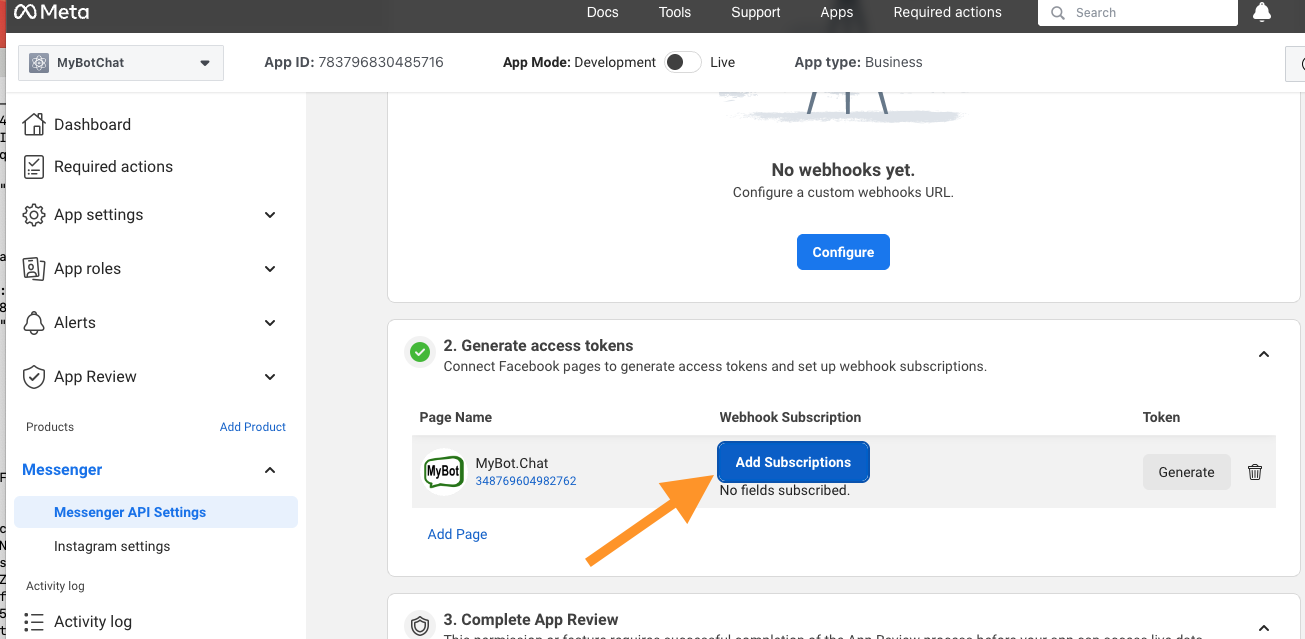Click the App Review sidebar icon
Image resolution: width=1305 pixels, height=639 pixels.
(33, 376)
